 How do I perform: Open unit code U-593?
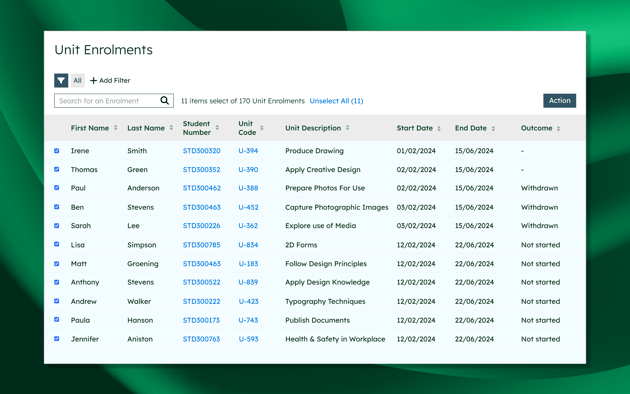(248, 339)
